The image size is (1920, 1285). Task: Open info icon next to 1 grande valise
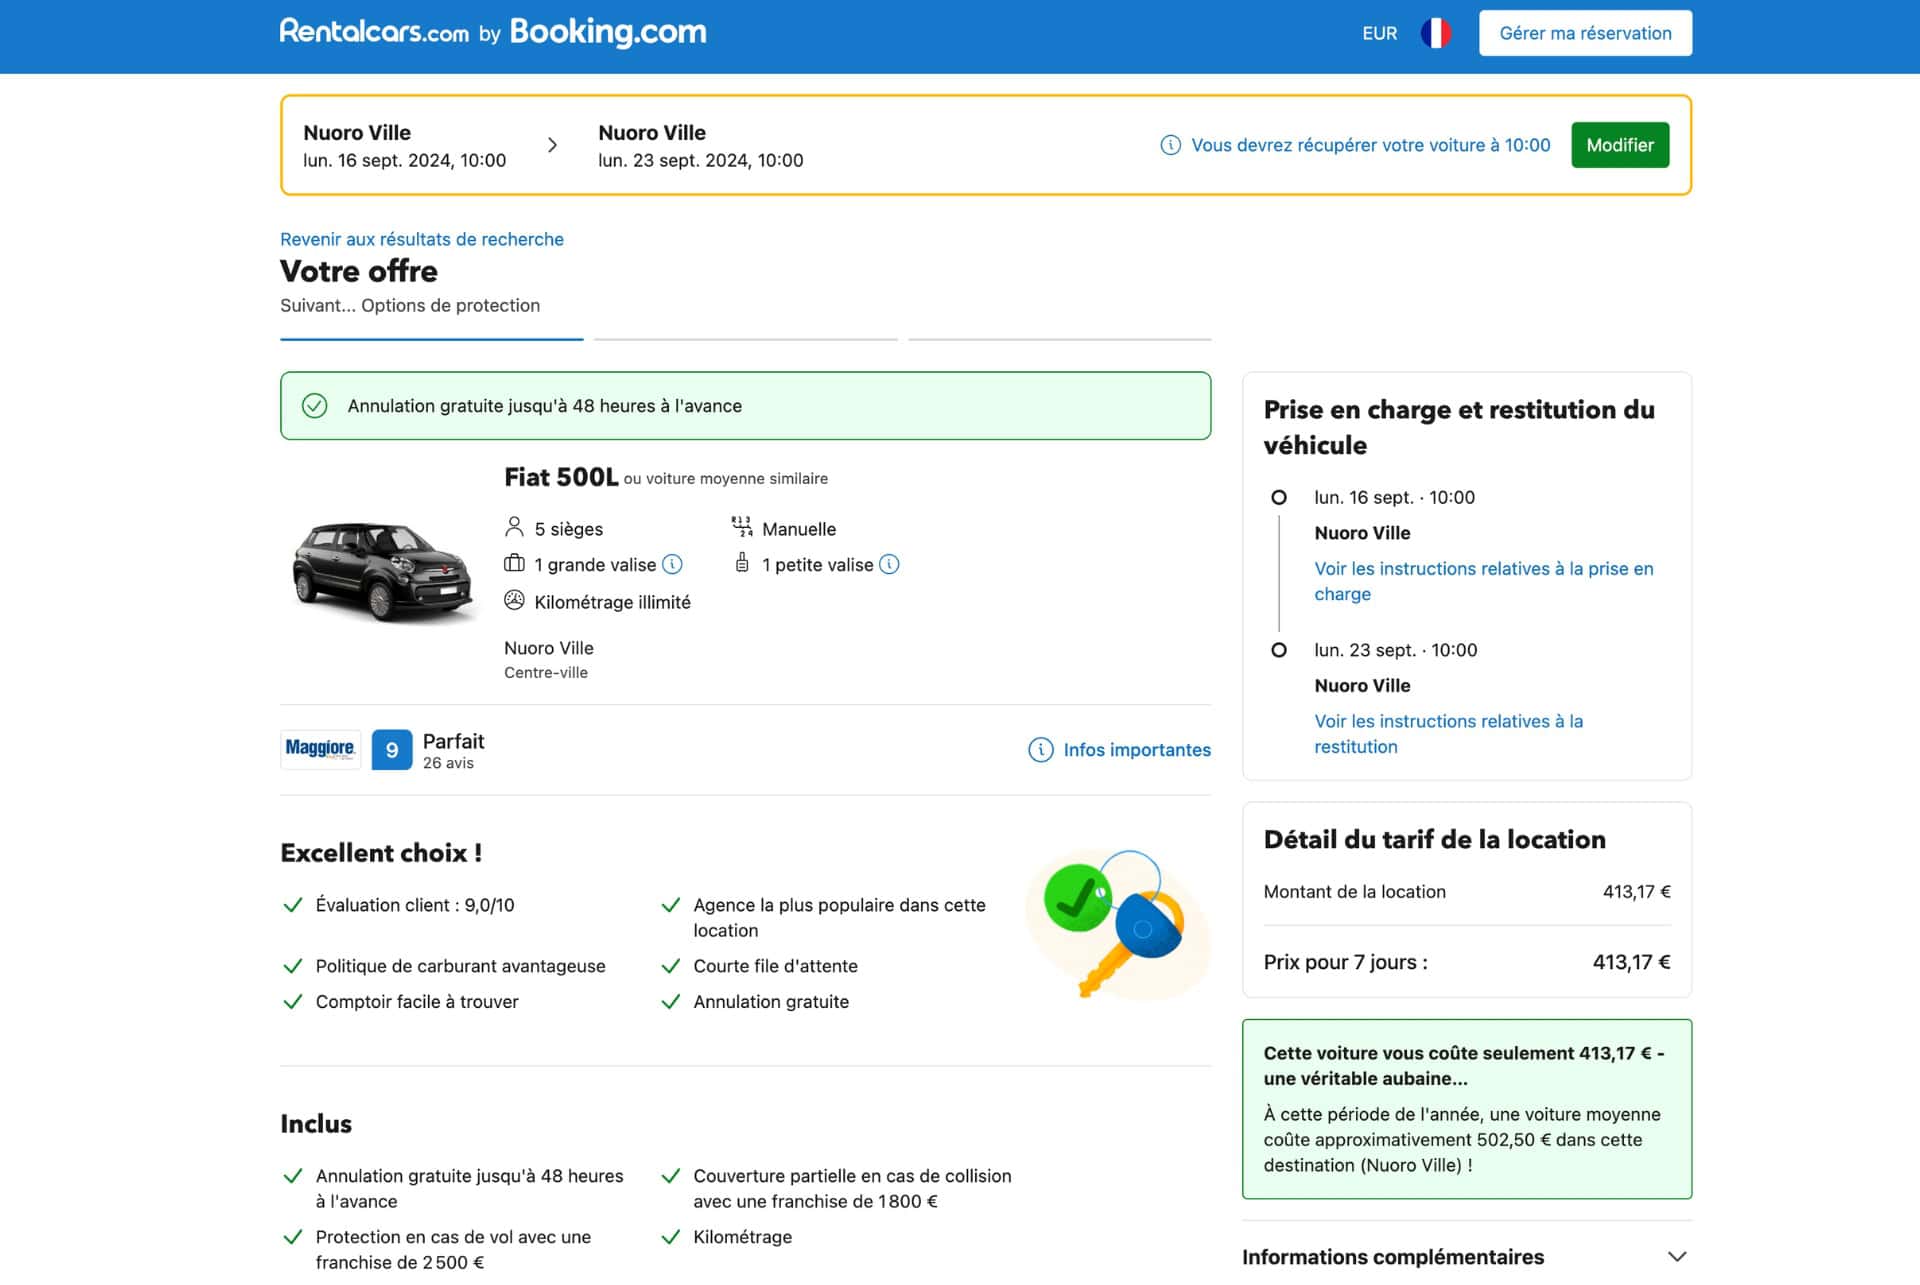click(x=673, y=564)
